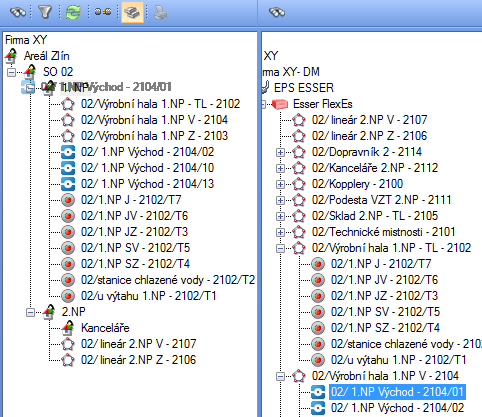
Task: Click detector icon of 02/ 1.NP Východ - 2104/02 in left tree
Action: click(68, 152)
